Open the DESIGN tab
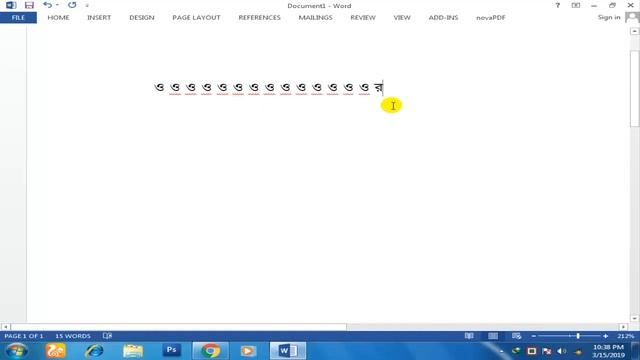640x360 pixels. [x=142, y=18]
